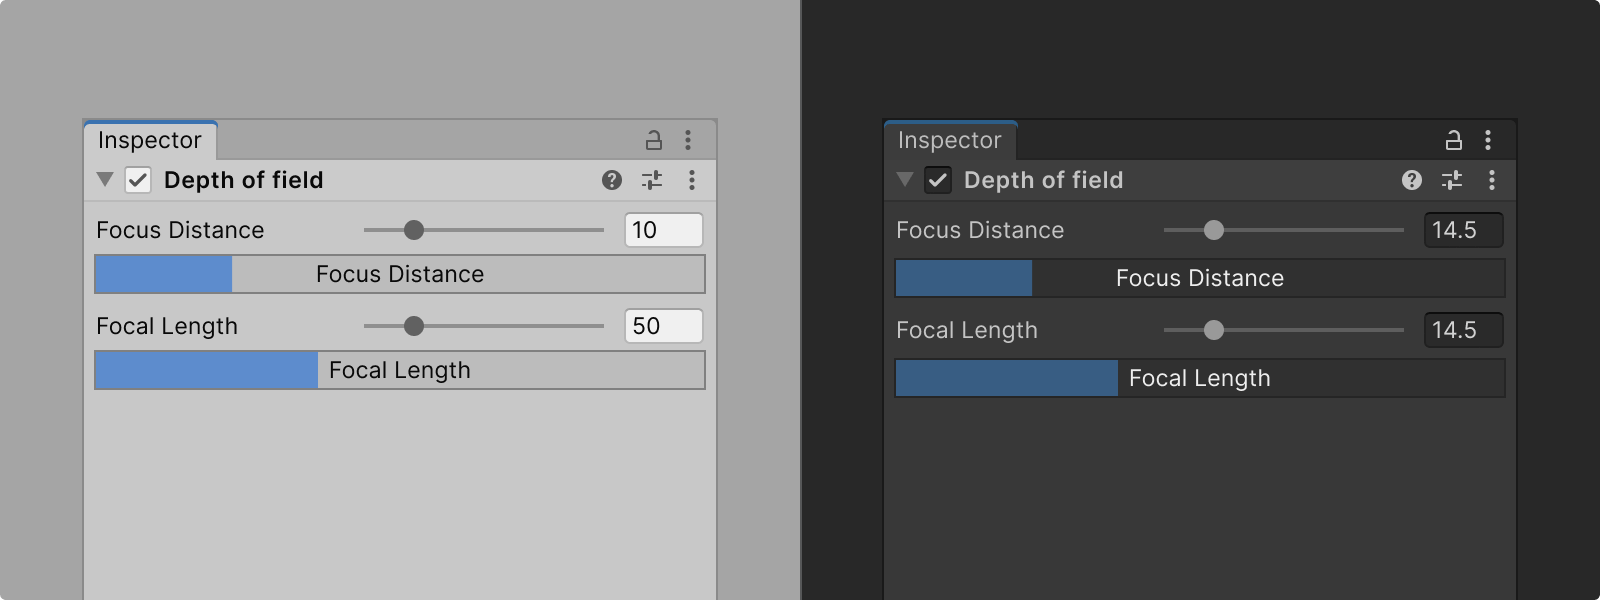Image resolution: width=1600 pixels, height=600 pixels.
Task: Open the dark Depth of field three-dot menu
Action: coord(1492,180)
